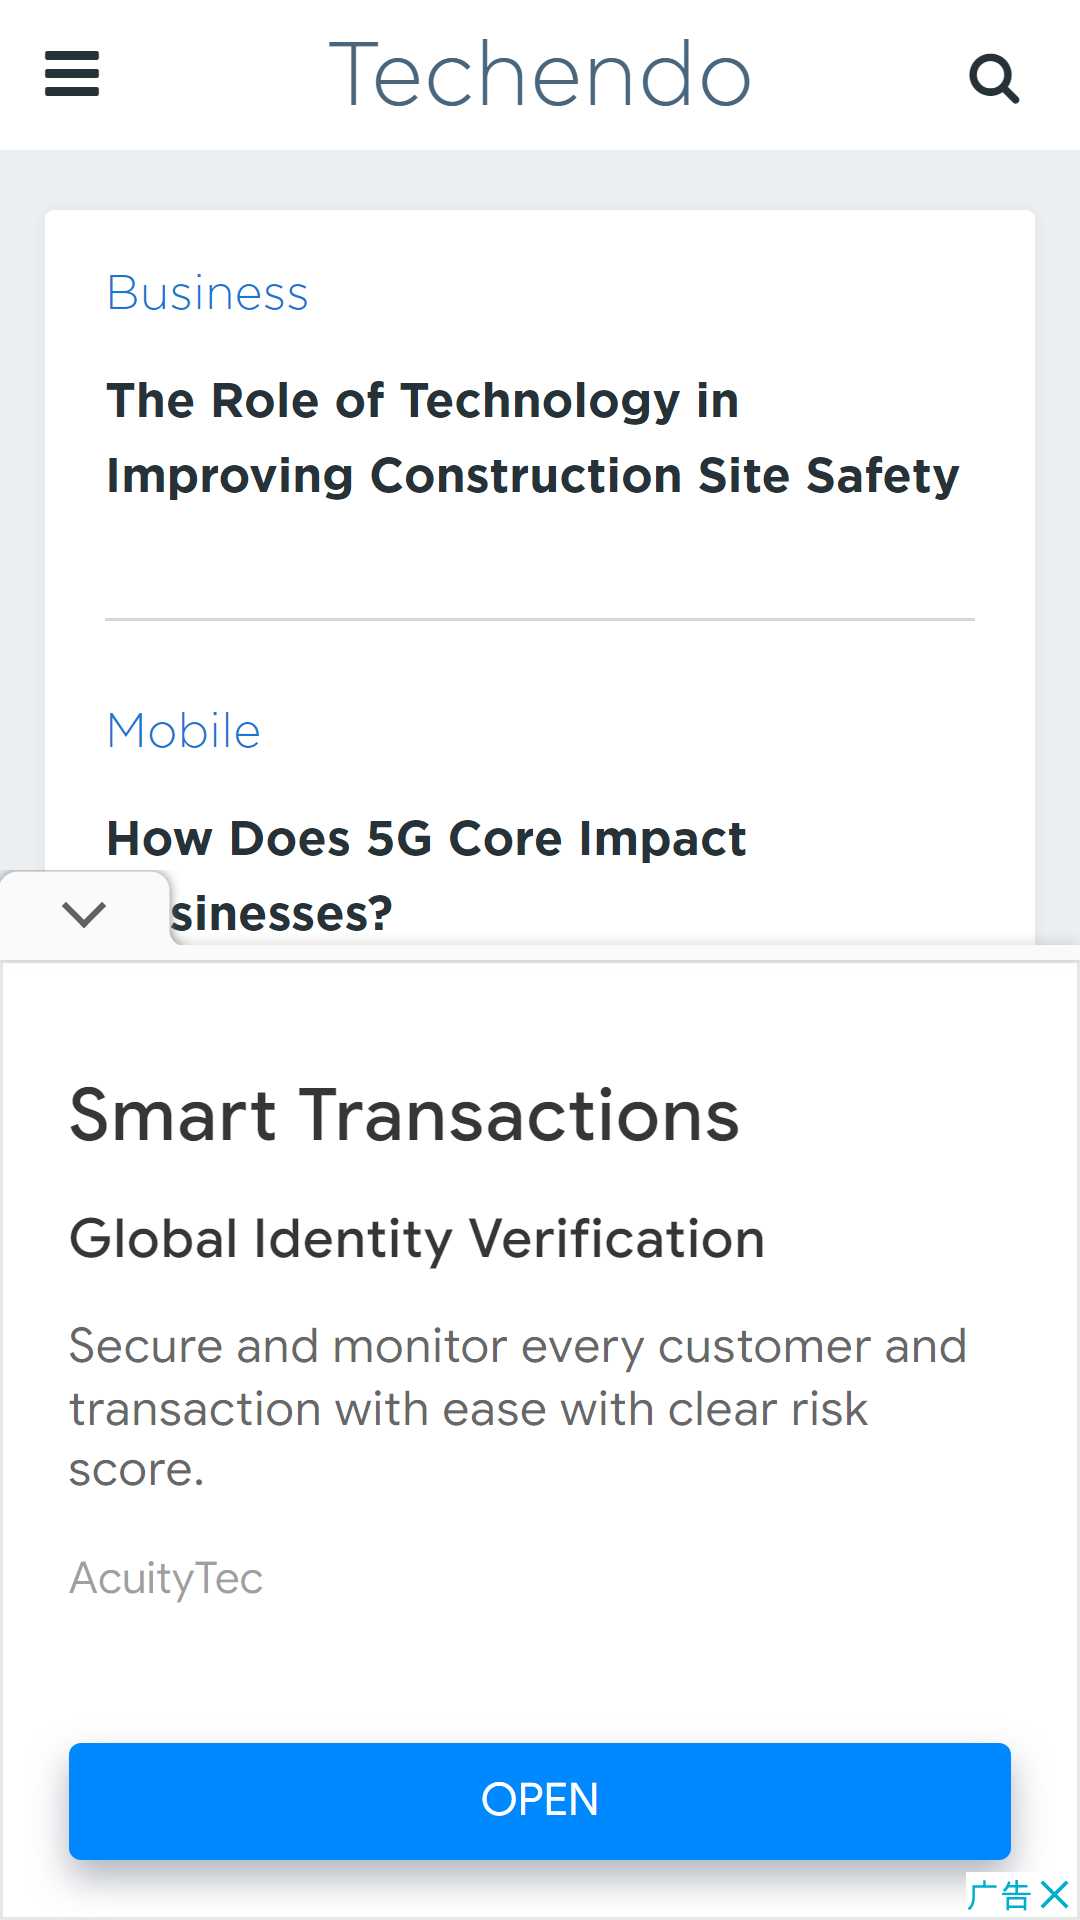Image resolution: width=1080 pixels, height=1920 pixels.
Task: Click Global Identity Verification ad subtitle
Action: [x=417, y=1239]
